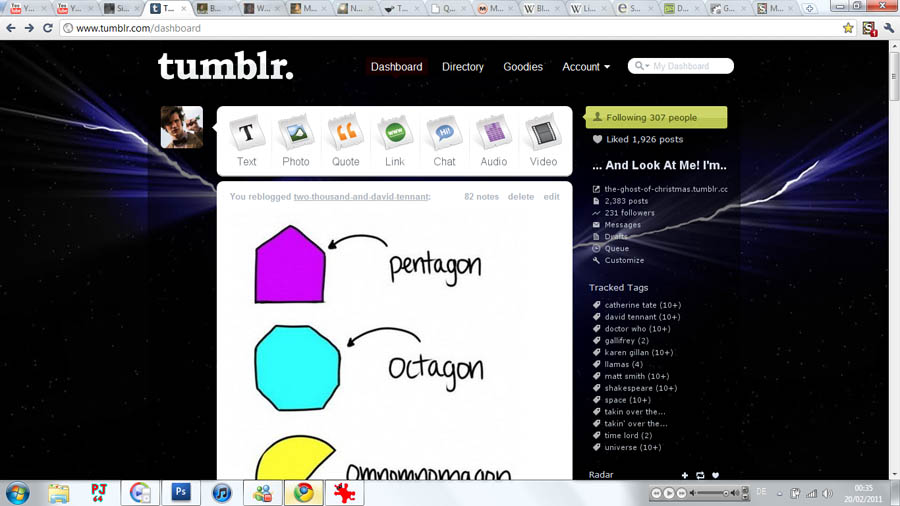Screen dimensions: 900x506
Task: Open the Goodies page
Action: click(x=523, y=67)
